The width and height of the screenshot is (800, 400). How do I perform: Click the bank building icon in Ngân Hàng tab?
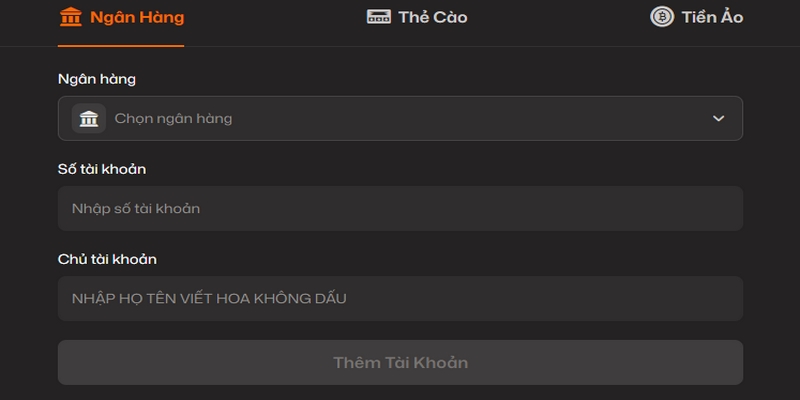(71, 17)
